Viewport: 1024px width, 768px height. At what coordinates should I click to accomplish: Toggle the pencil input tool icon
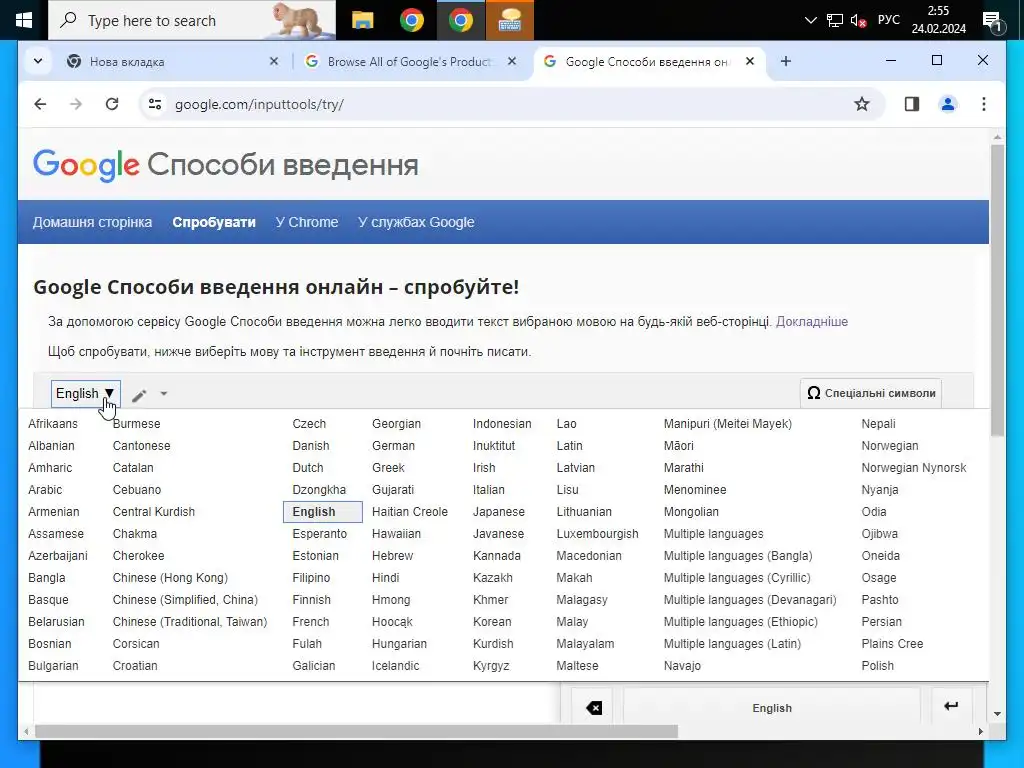click(x=139, y=394)
